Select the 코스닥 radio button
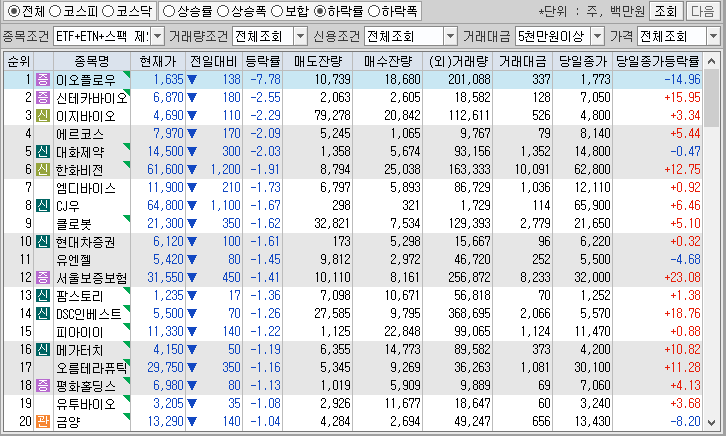The width and height of the screenshot is (726, 436). tap(107, 11)
